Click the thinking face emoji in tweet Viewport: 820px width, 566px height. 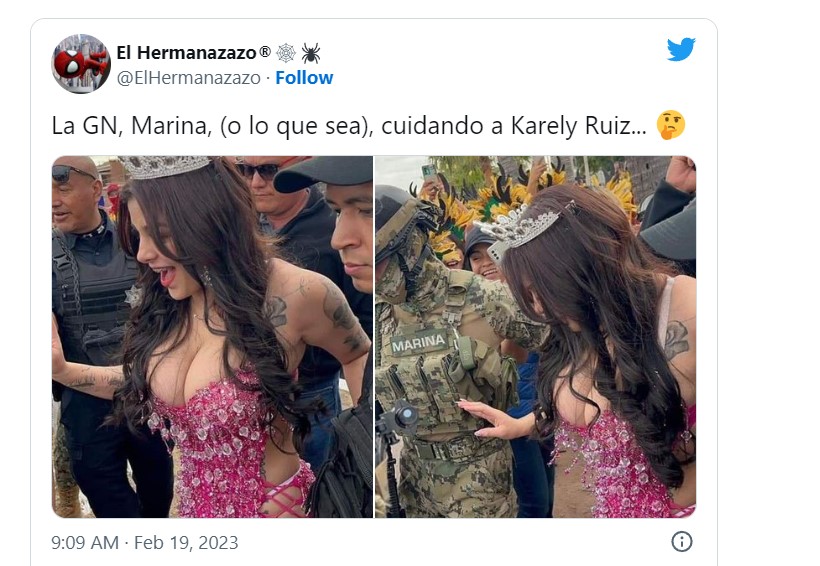pyautogui.click(x=670, y=125)
